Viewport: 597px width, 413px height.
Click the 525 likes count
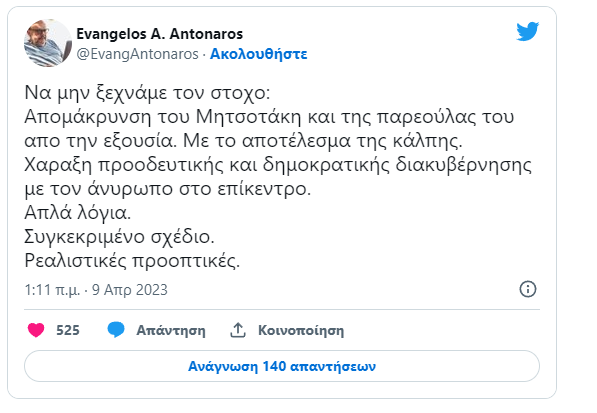tap(68, 330)
